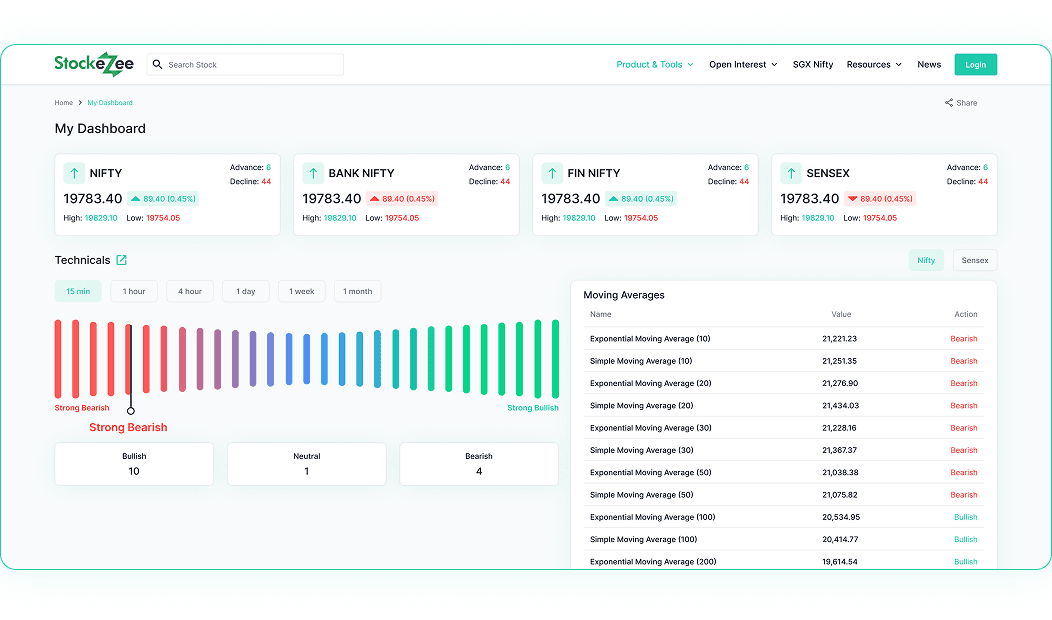Image resolution: width=1052 pixels, height=620 pixels.
Task: Expand the Product & Tools menu
Action: (655, 64)
